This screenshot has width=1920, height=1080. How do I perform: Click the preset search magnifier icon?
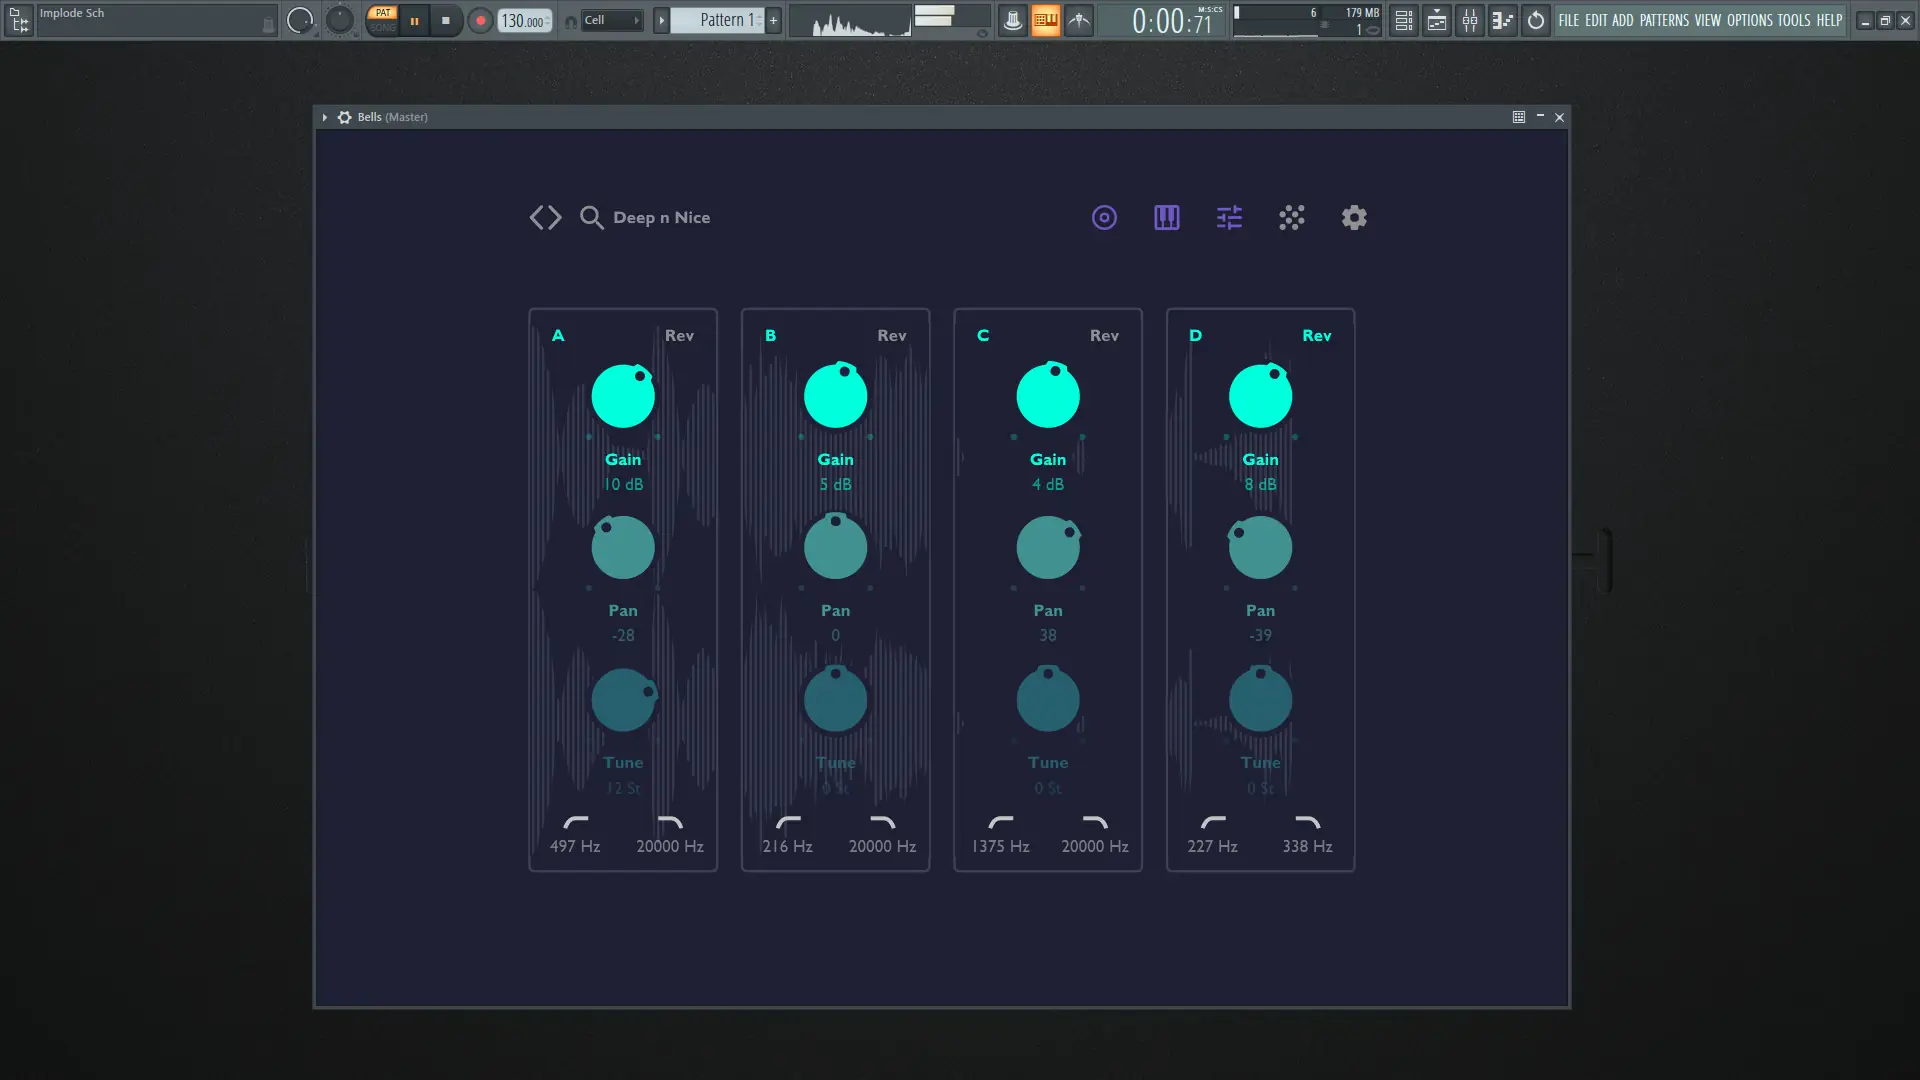point(591,217)
